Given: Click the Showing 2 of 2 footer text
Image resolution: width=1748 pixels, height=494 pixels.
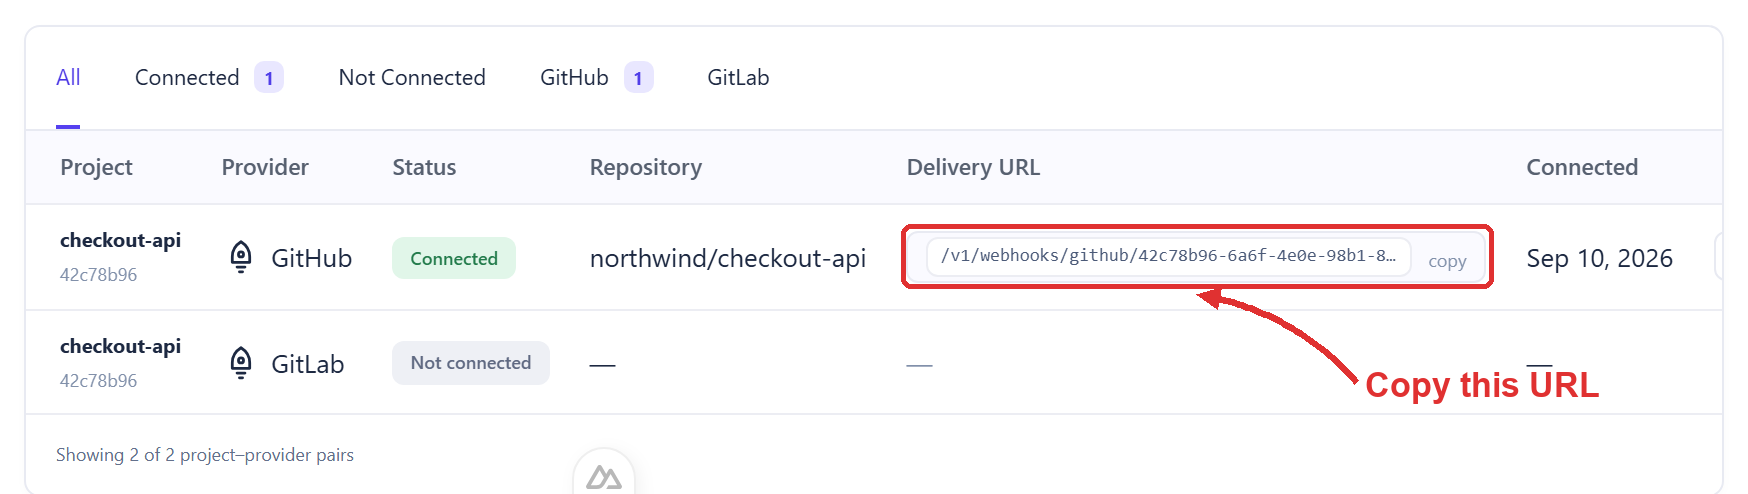Looking at the screenshot, I should pyautogui.click(x=205, y=455).
